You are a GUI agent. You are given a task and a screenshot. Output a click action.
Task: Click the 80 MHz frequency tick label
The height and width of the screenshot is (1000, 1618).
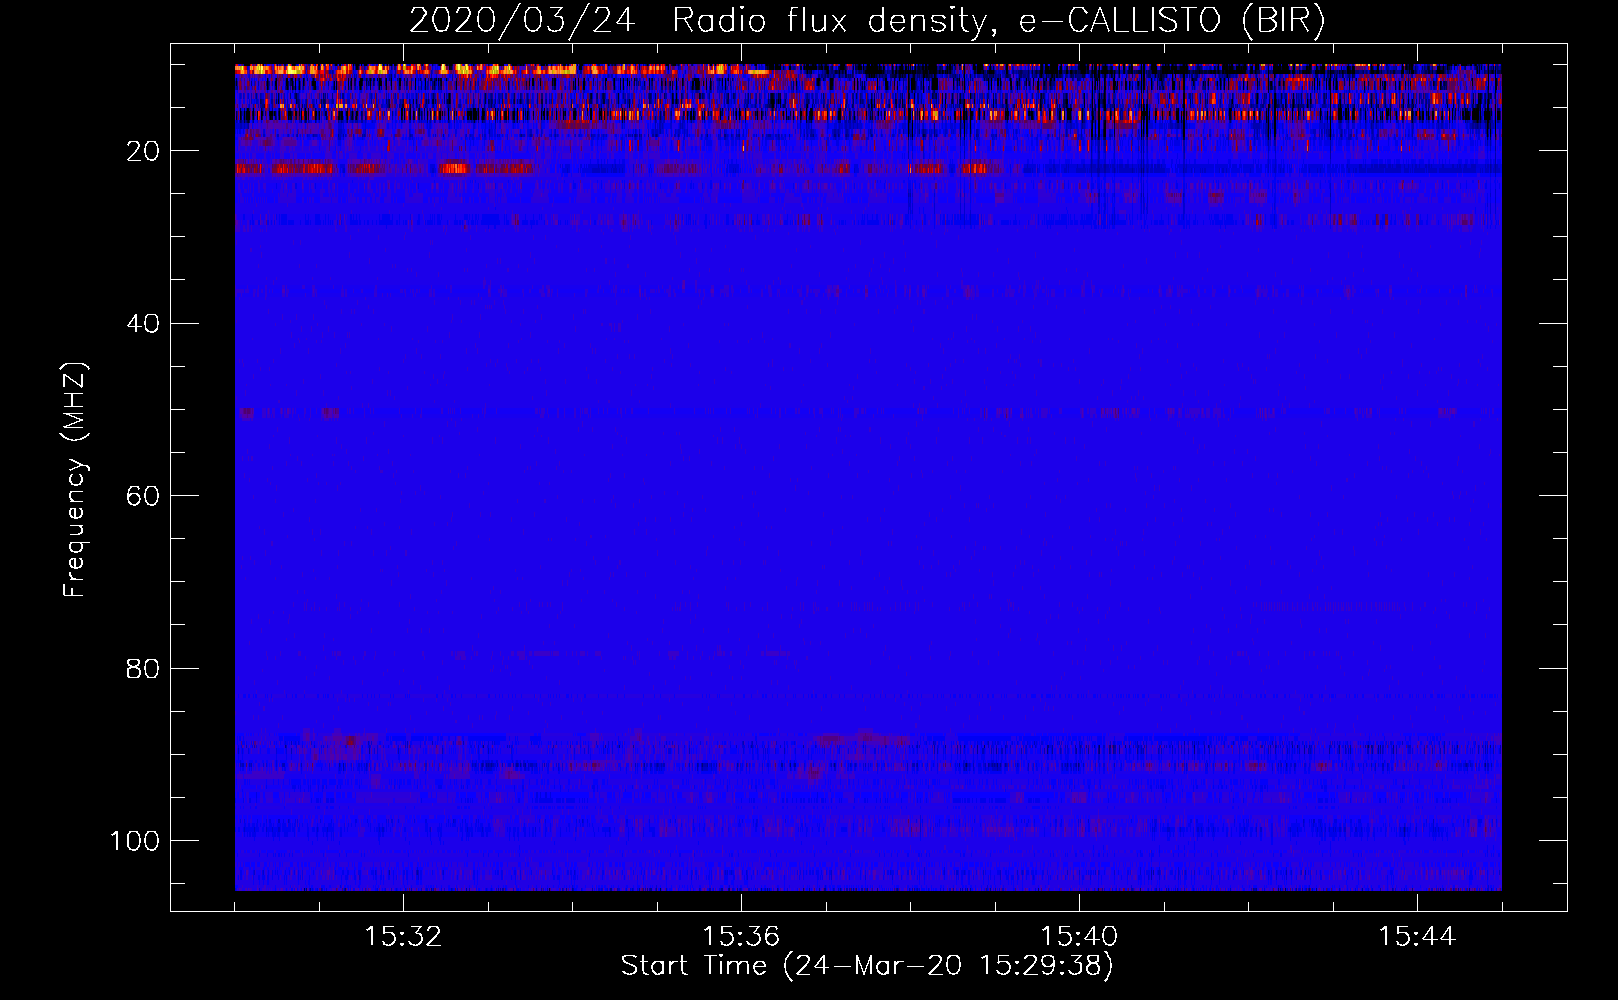click(x=142, y=668)
